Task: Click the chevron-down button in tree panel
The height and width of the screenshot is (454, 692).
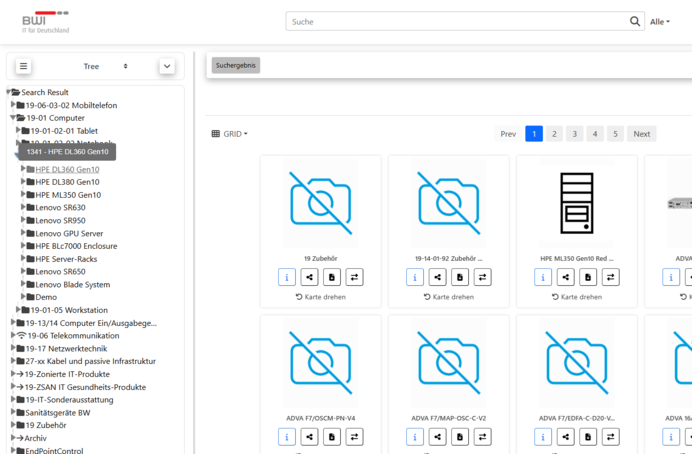Action: (167, 66)
